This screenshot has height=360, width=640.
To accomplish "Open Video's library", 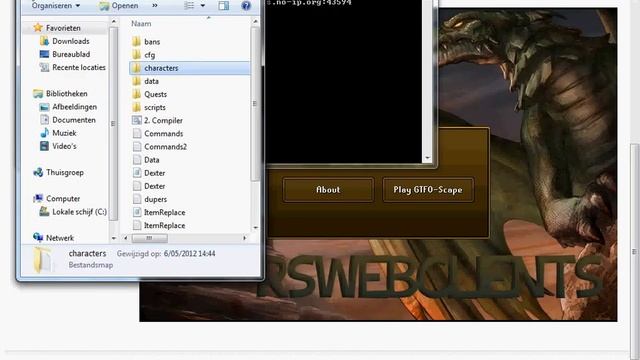I will [x=64, y=146].
